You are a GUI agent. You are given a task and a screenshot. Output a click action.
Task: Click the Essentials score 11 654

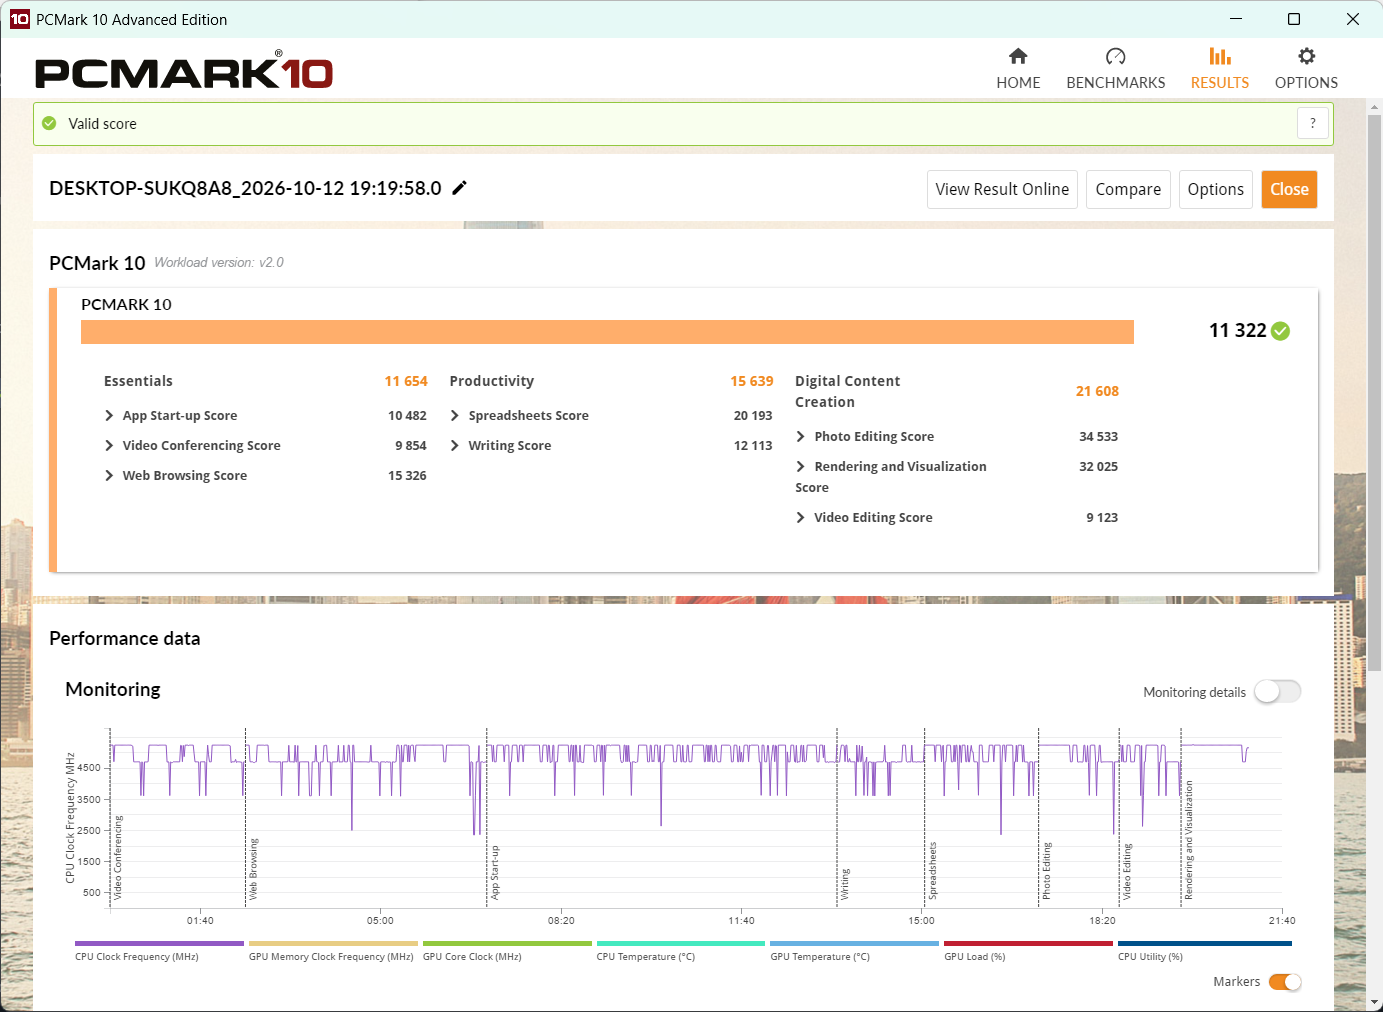pyautogui.click(x=406, y=381)
